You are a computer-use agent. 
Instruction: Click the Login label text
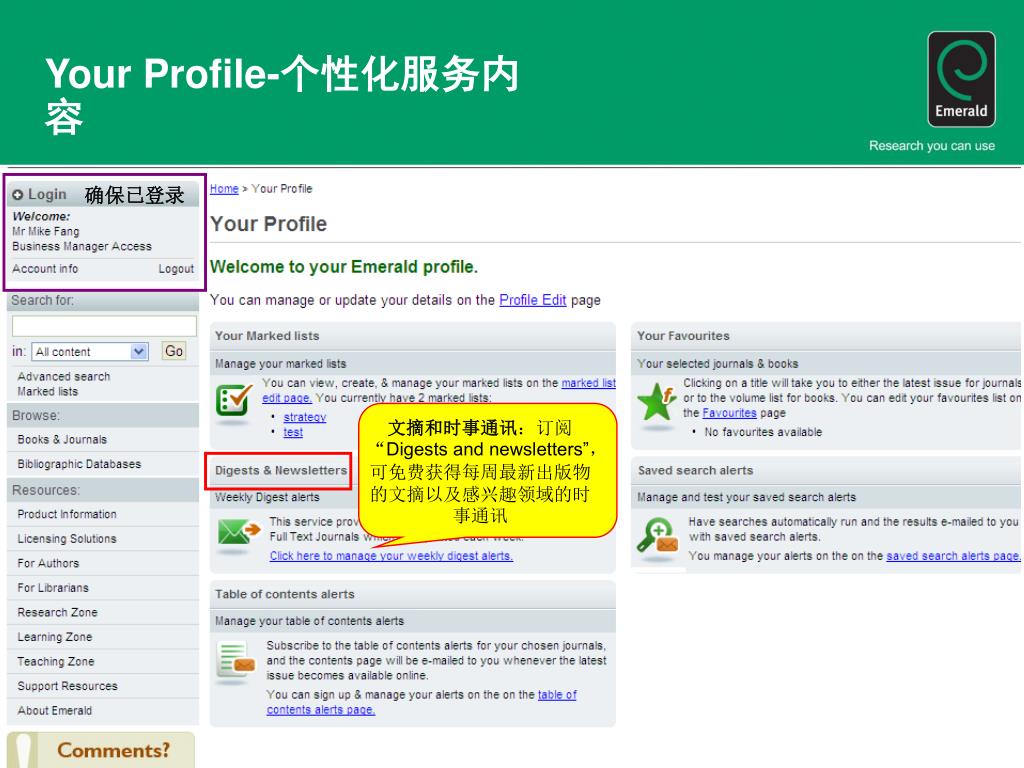point(47,195)
